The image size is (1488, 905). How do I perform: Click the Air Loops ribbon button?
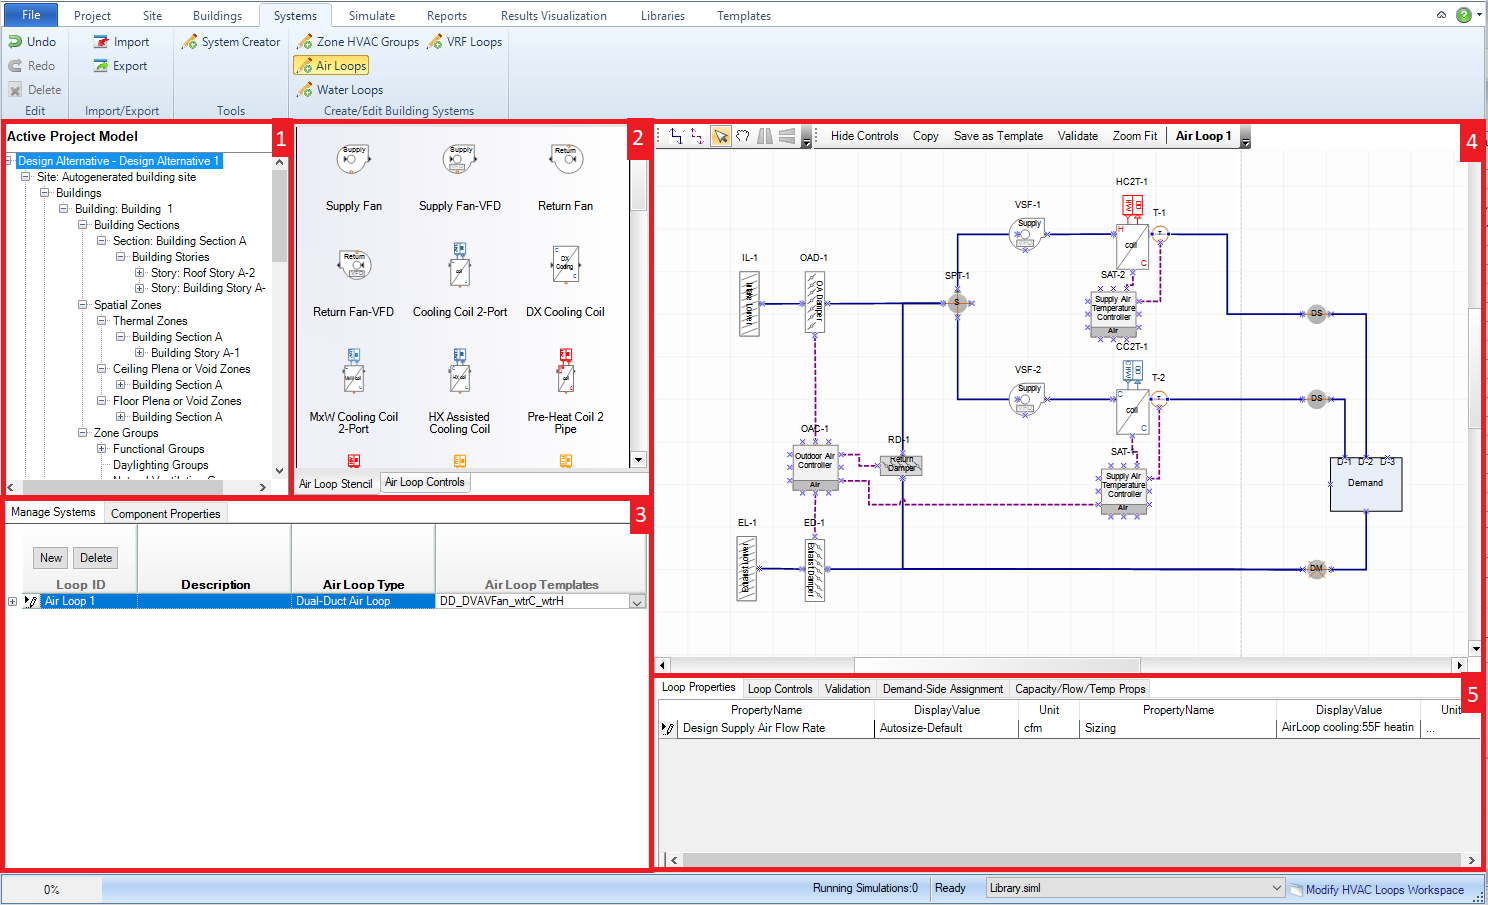click(331, 66)
